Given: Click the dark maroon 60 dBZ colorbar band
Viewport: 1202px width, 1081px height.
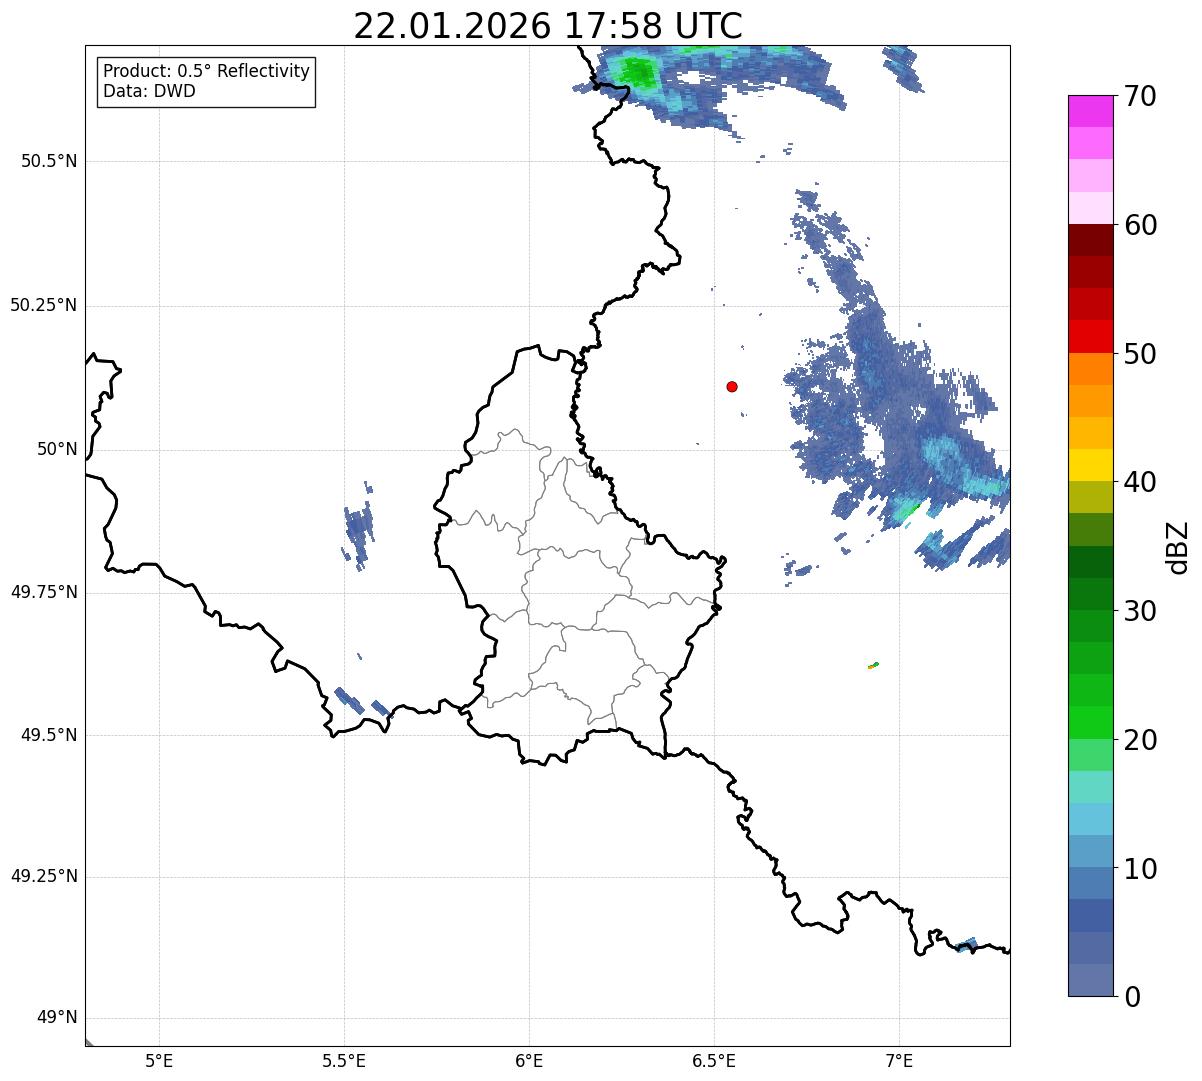Looking at the screenshot, I should (x=1091, y=240).
